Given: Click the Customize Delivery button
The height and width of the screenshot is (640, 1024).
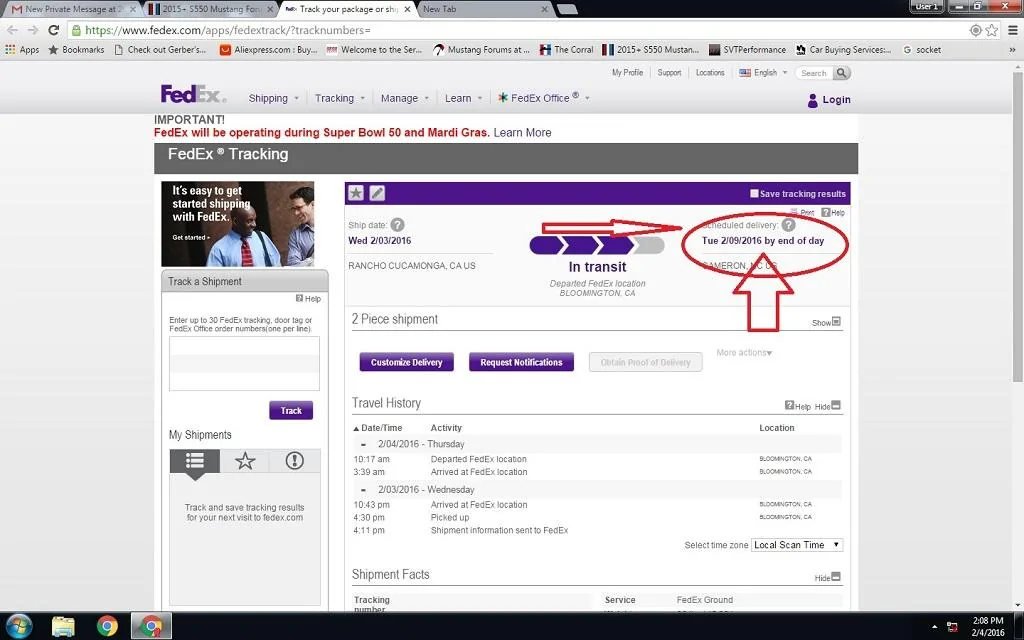Looking at the screenshot, I should (x=406, y=362).
